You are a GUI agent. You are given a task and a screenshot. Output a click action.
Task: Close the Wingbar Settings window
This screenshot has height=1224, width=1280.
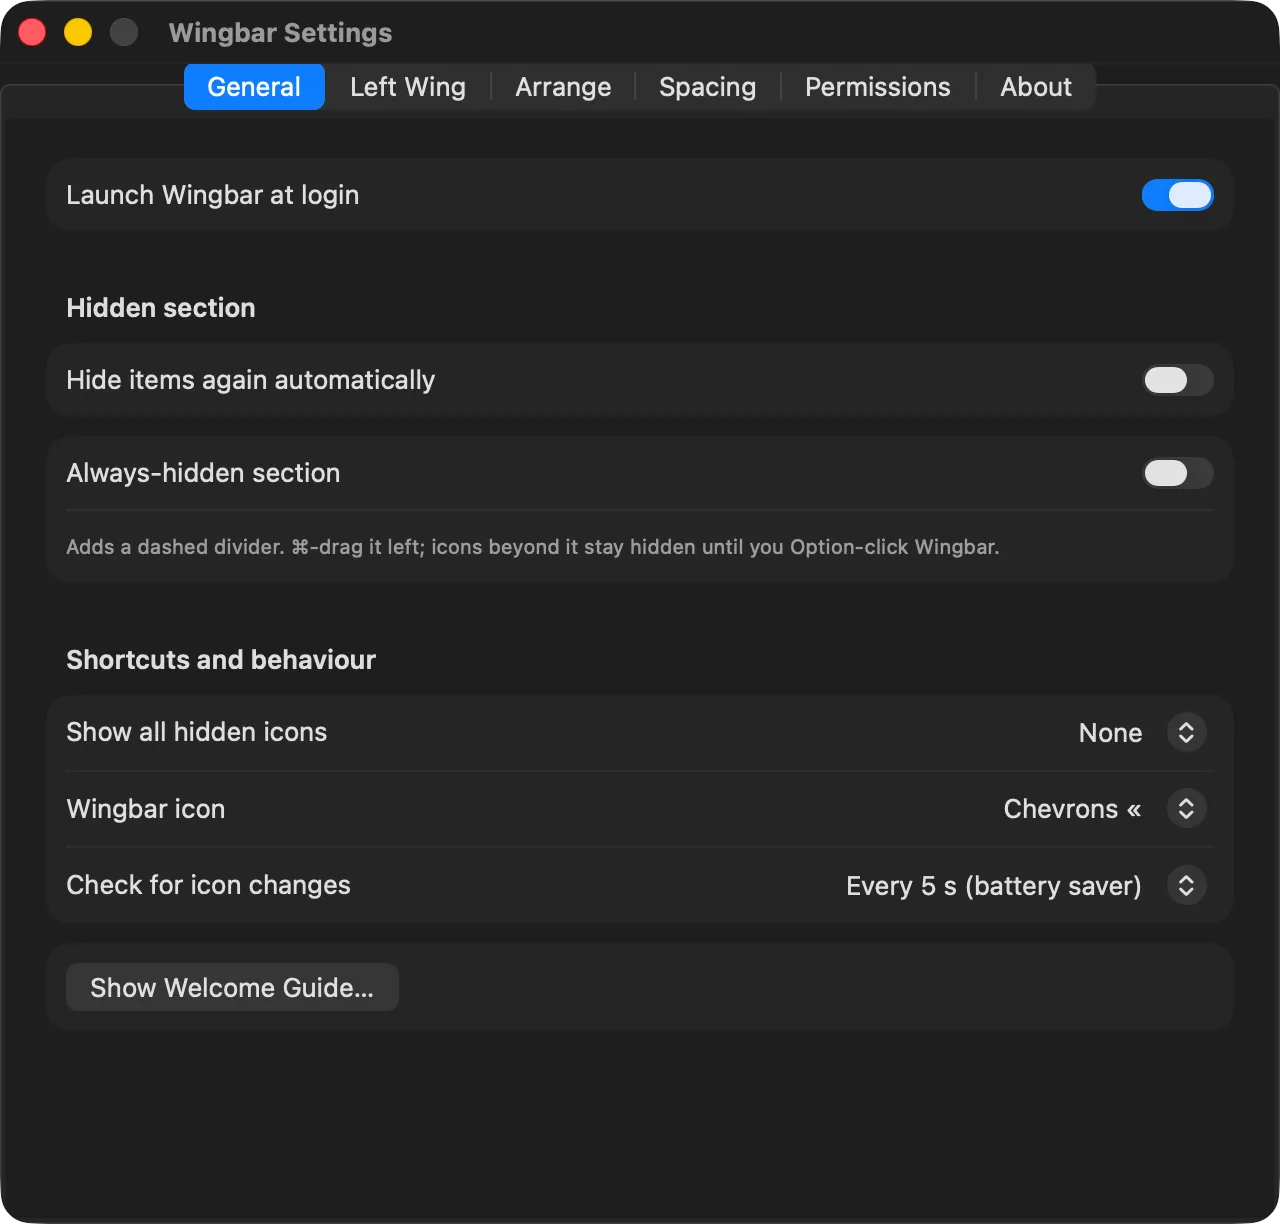[32, 32]
